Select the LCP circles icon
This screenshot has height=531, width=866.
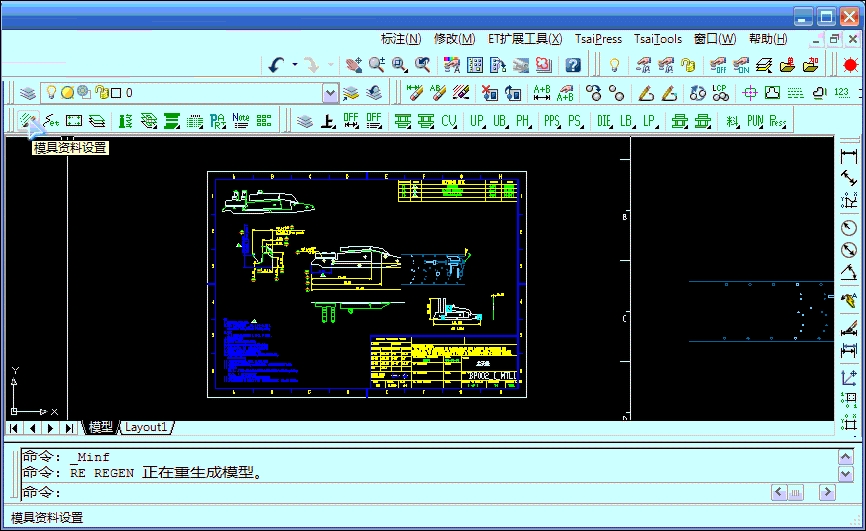click(x=720, y=93)
